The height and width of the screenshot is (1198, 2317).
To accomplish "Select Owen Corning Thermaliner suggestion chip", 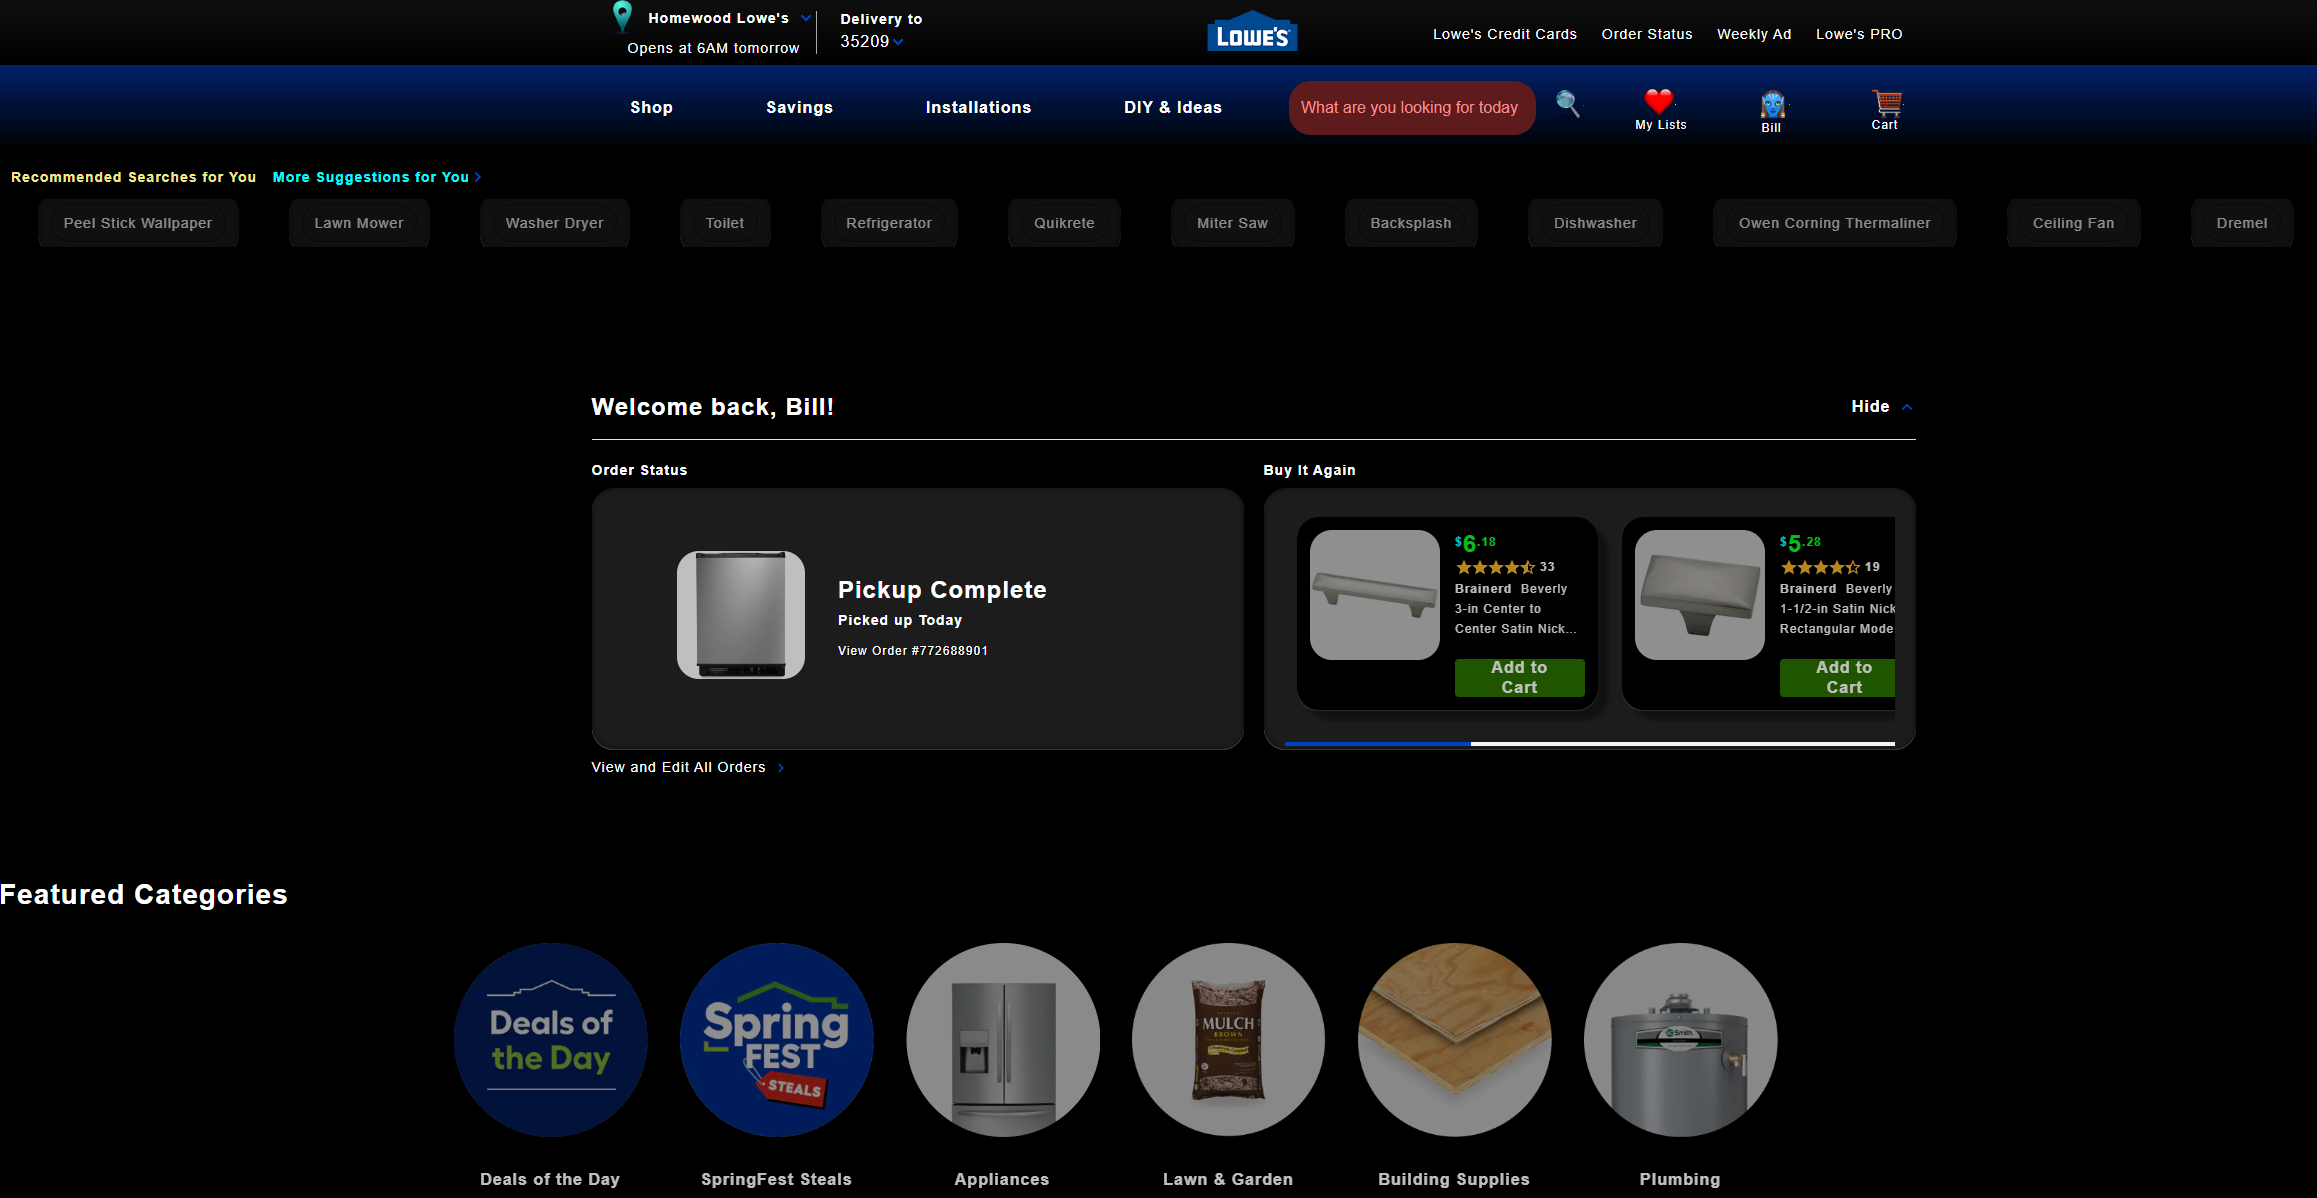I will [1834, 223].
